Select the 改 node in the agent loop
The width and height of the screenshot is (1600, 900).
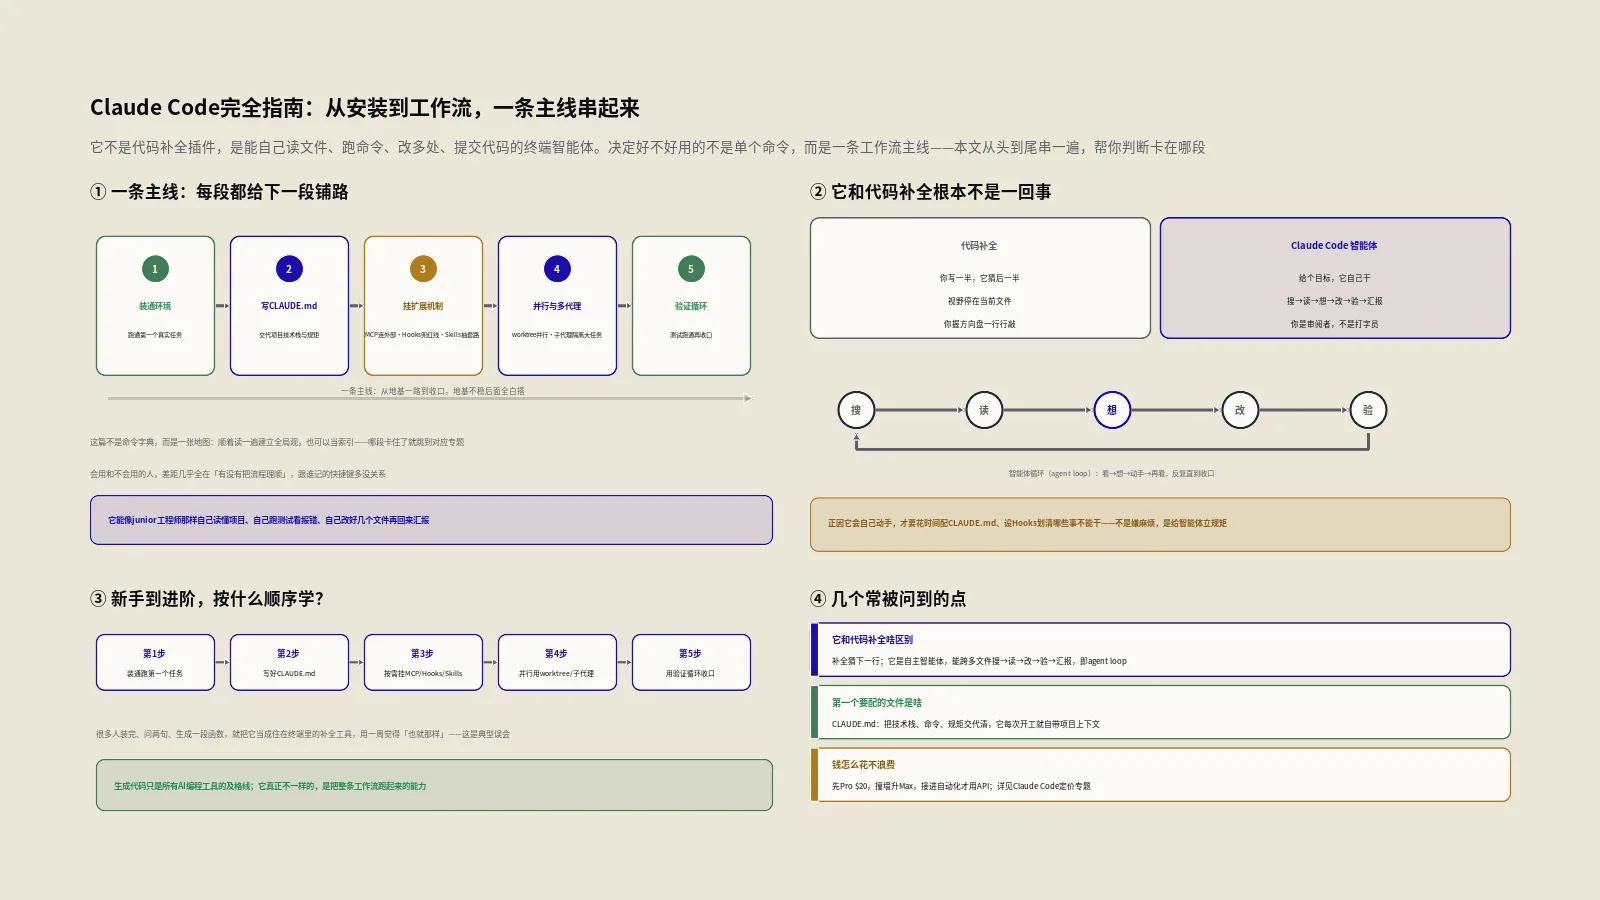click(1240, 410)
